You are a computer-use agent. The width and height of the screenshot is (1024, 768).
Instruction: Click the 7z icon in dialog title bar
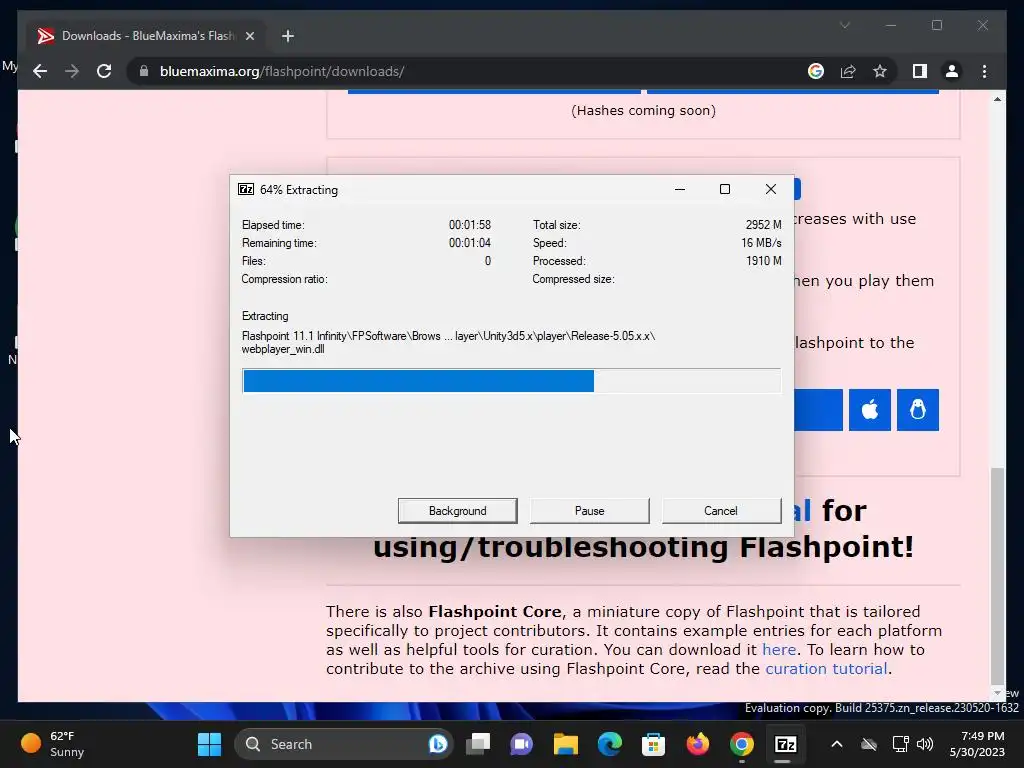(246, 189)
